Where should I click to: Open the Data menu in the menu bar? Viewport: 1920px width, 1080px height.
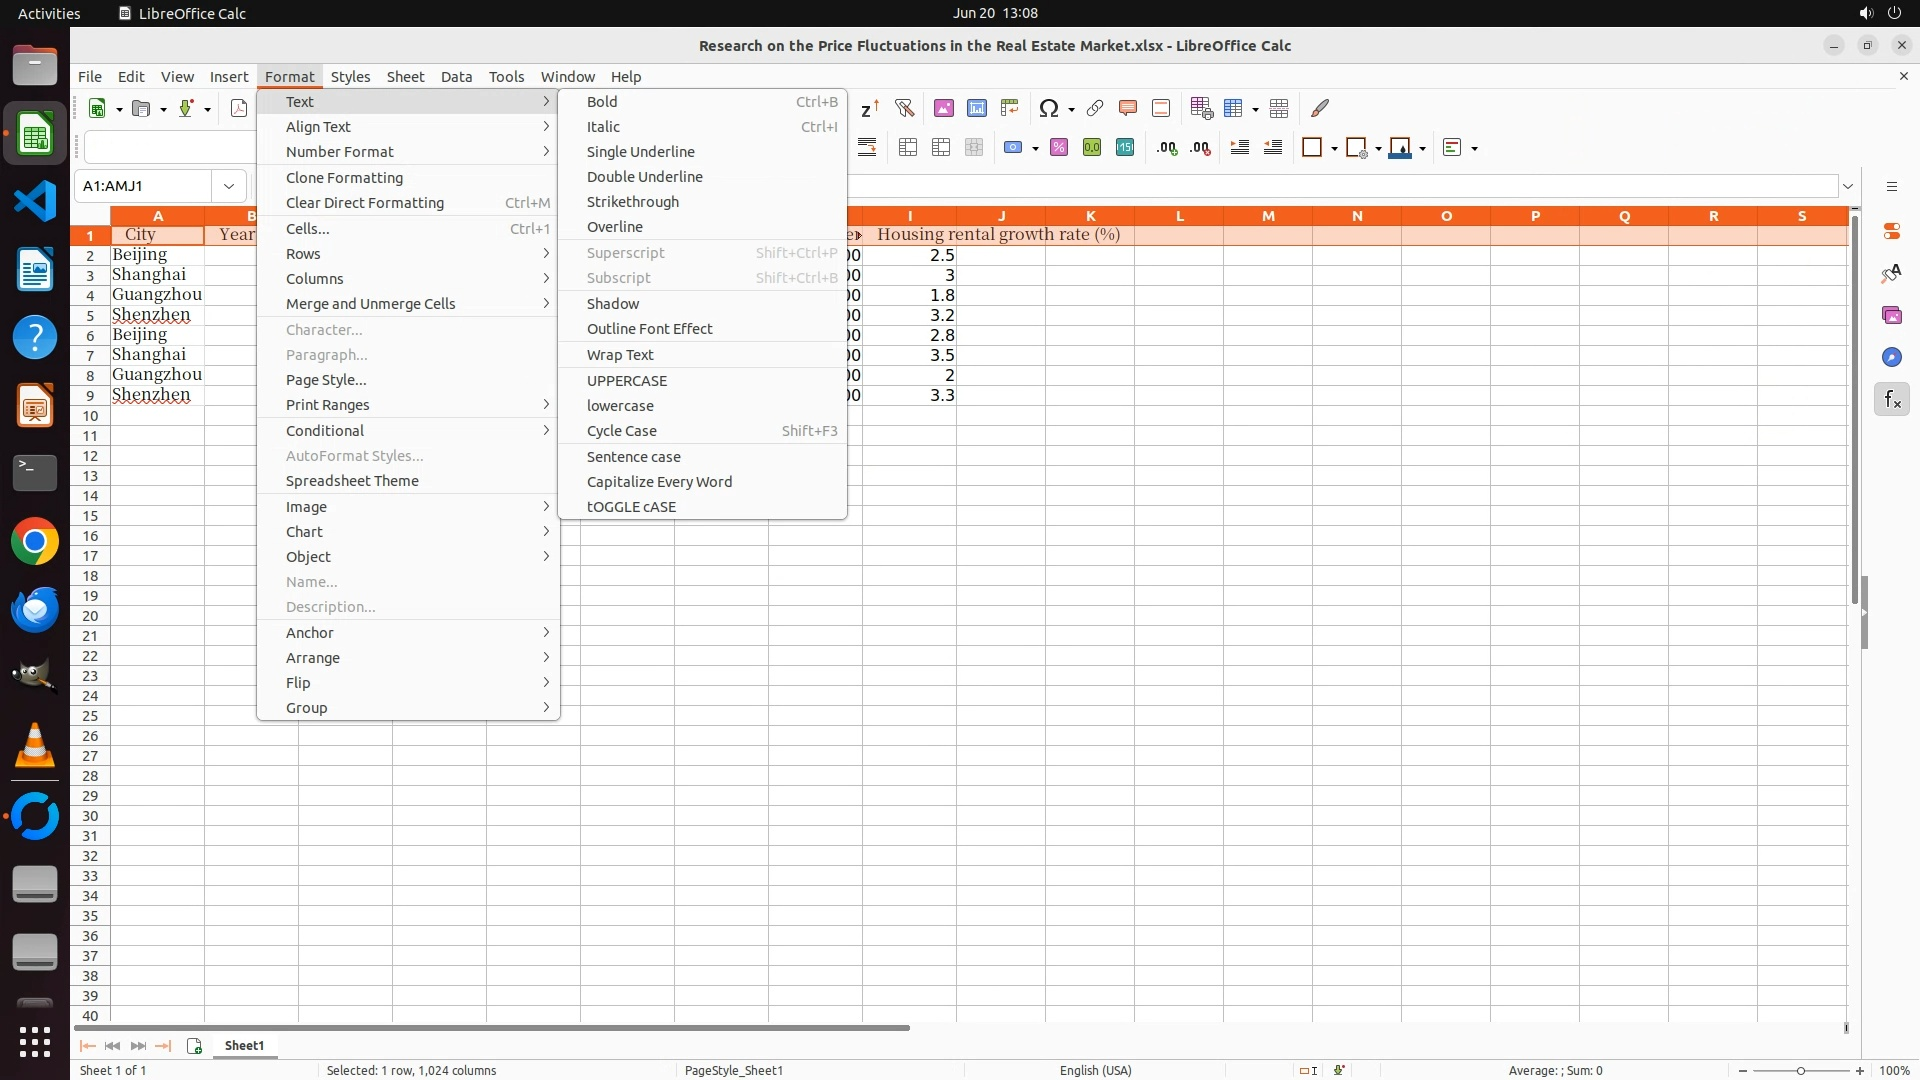click(x=456, y=77)
